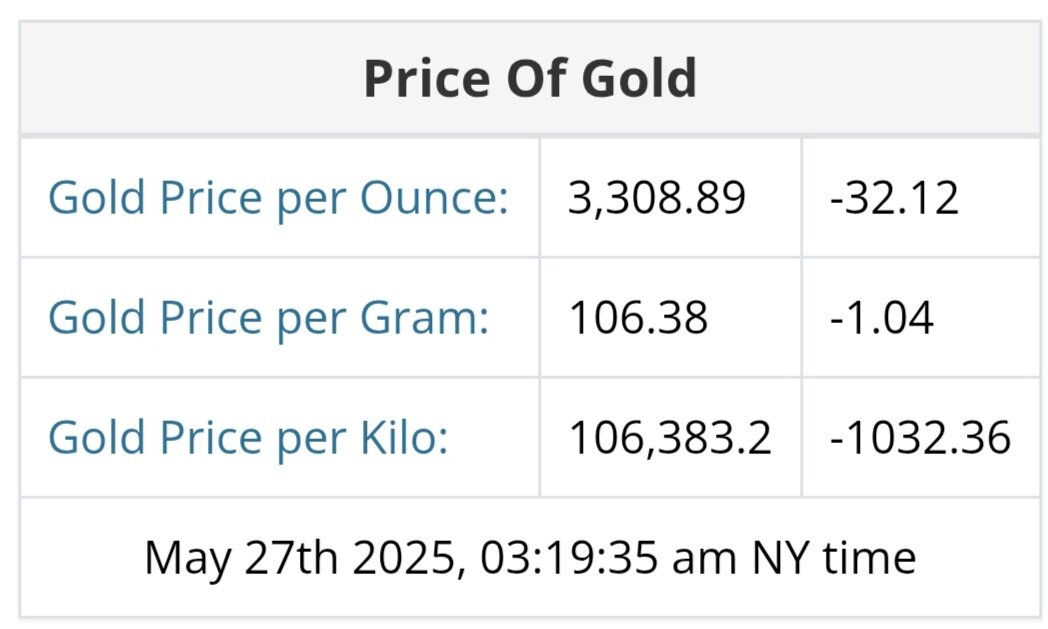Click the 3,308.89 ounce price value
This screenshot has width=1048, height=629.
(657, 198)
